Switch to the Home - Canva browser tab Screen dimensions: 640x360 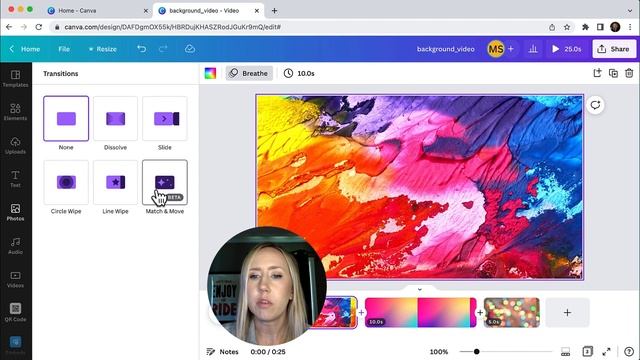98,11
